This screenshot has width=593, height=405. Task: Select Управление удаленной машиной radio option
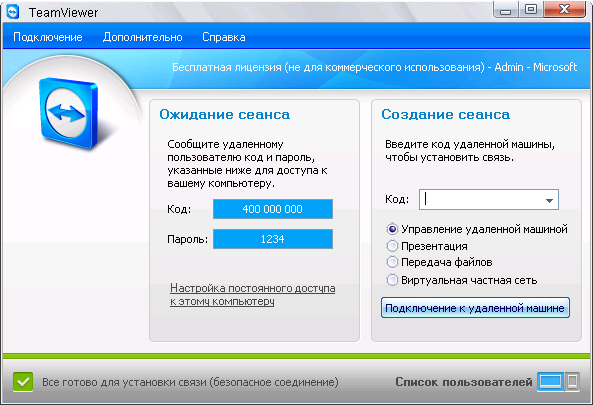tap(392, 229)
